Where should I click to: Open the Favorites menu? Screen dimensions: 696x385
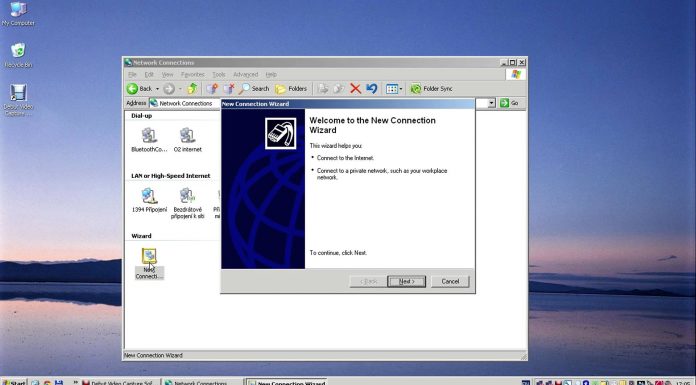pos(193,75)
